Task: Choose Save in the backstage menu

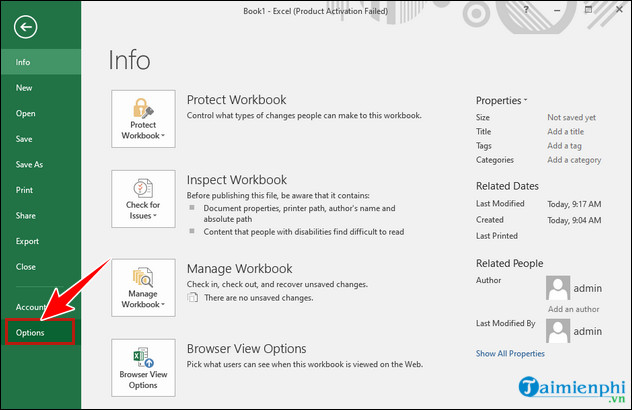Action: (x=41, y=139)
